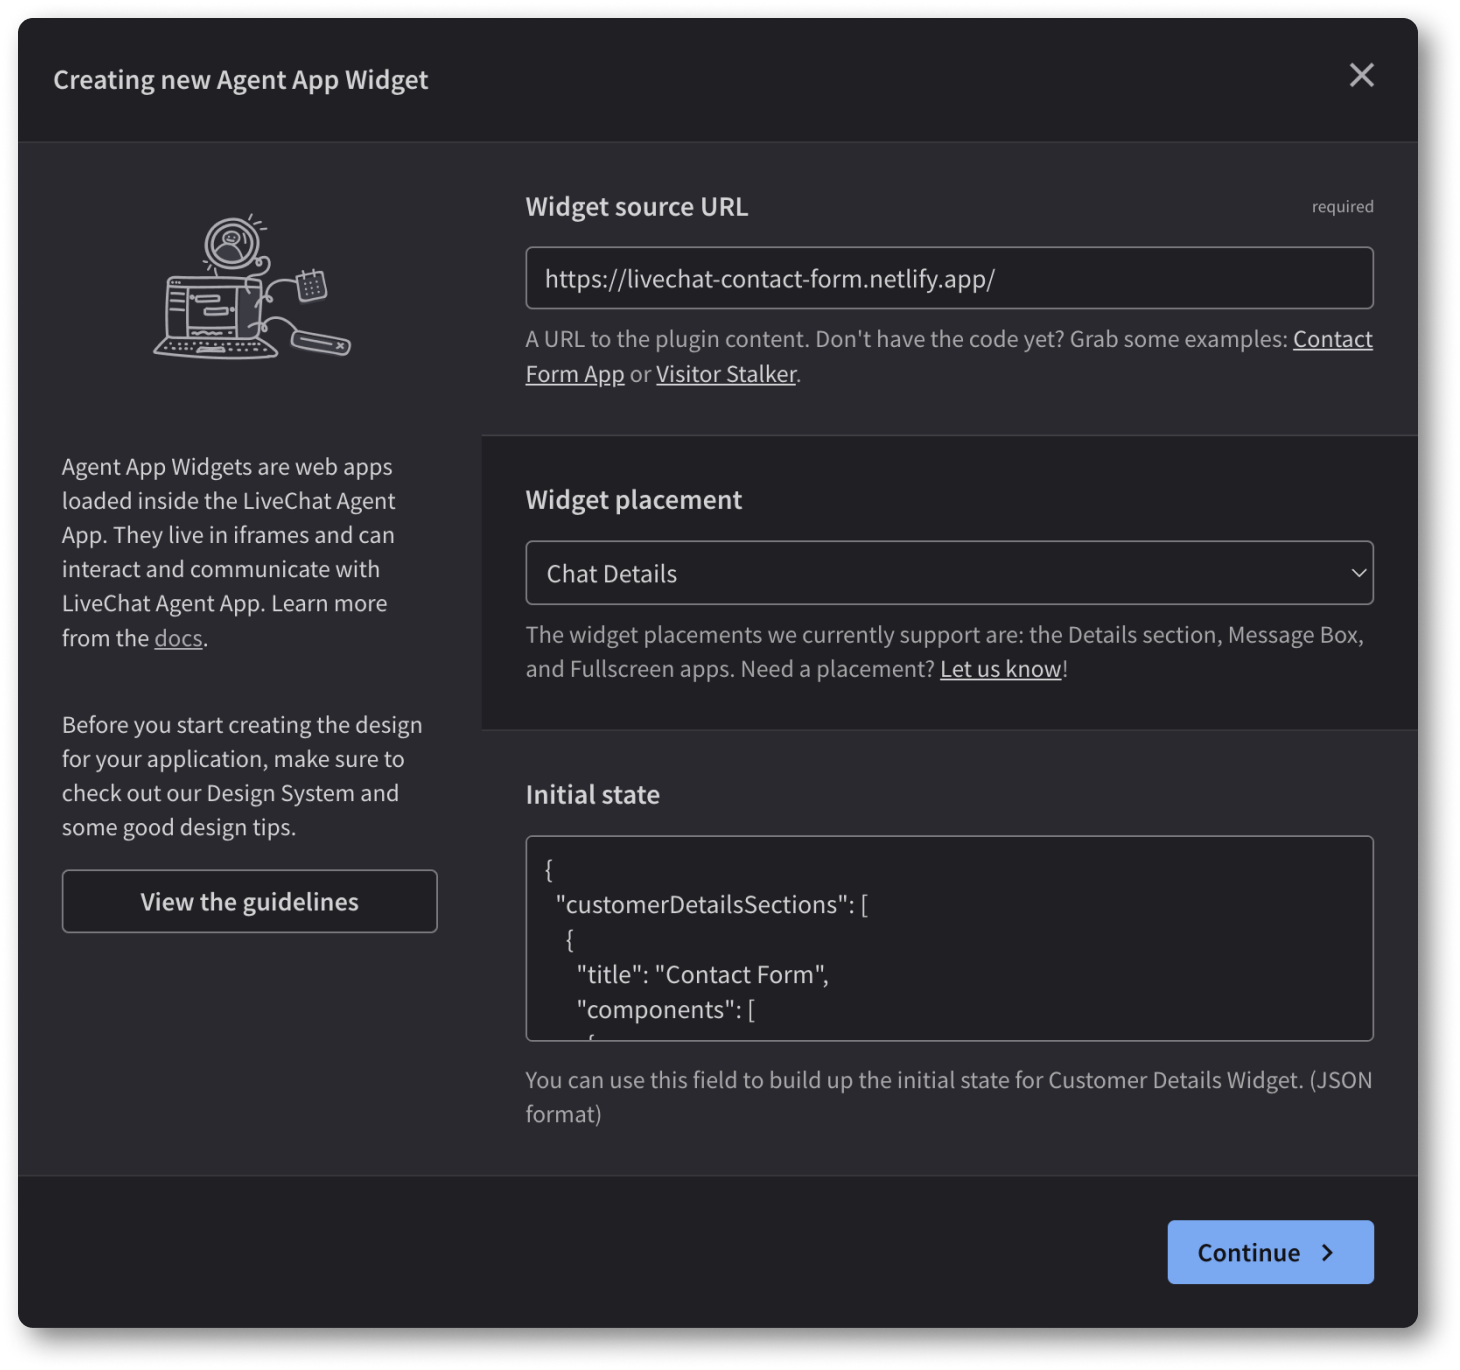Screen dimensions: 1460x1370
Task: Open the docs link in the sidebar description
Action: click(177, 637)
